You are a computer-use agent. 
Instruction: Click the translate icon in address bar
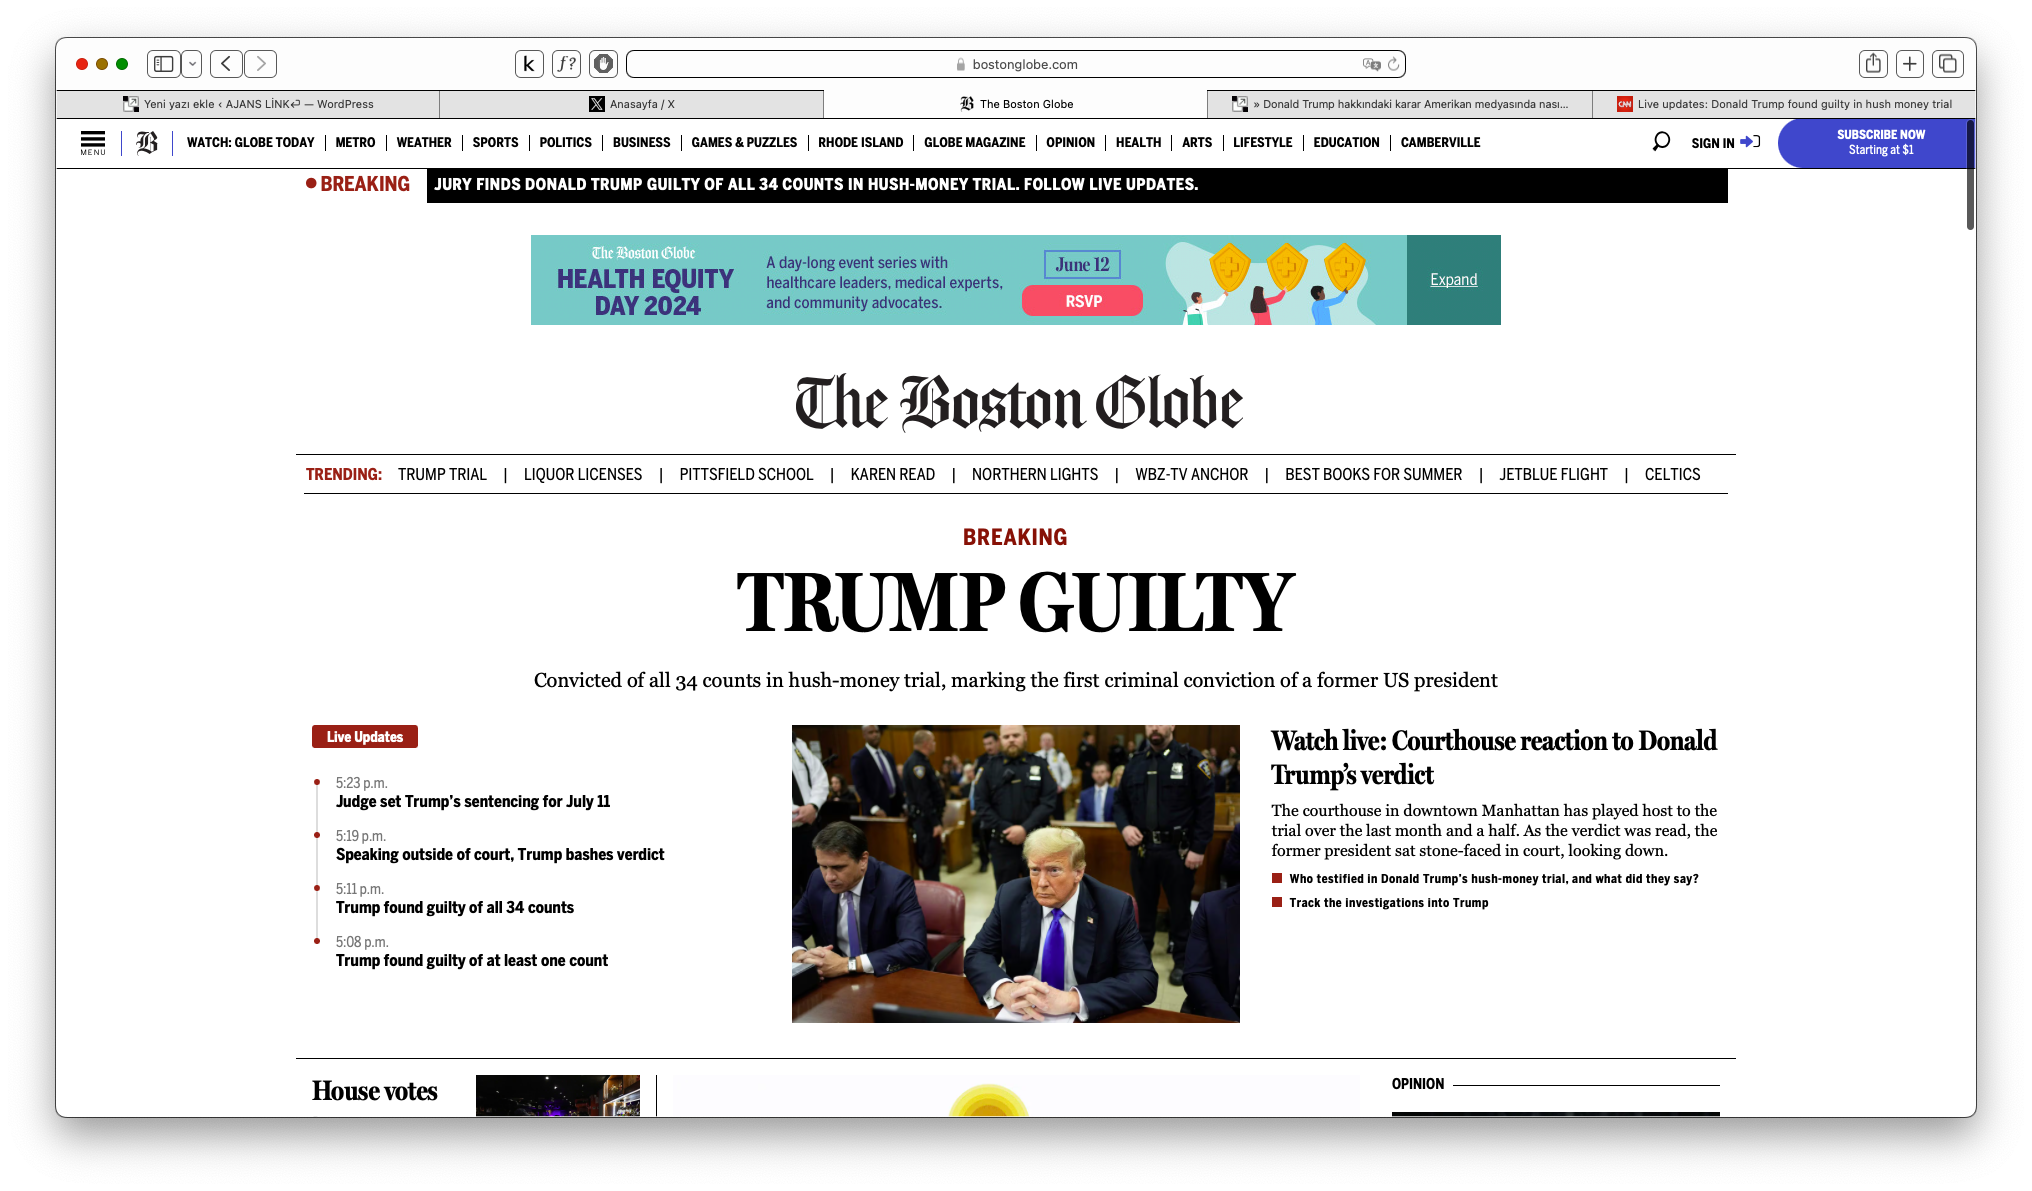point(1371,64)
